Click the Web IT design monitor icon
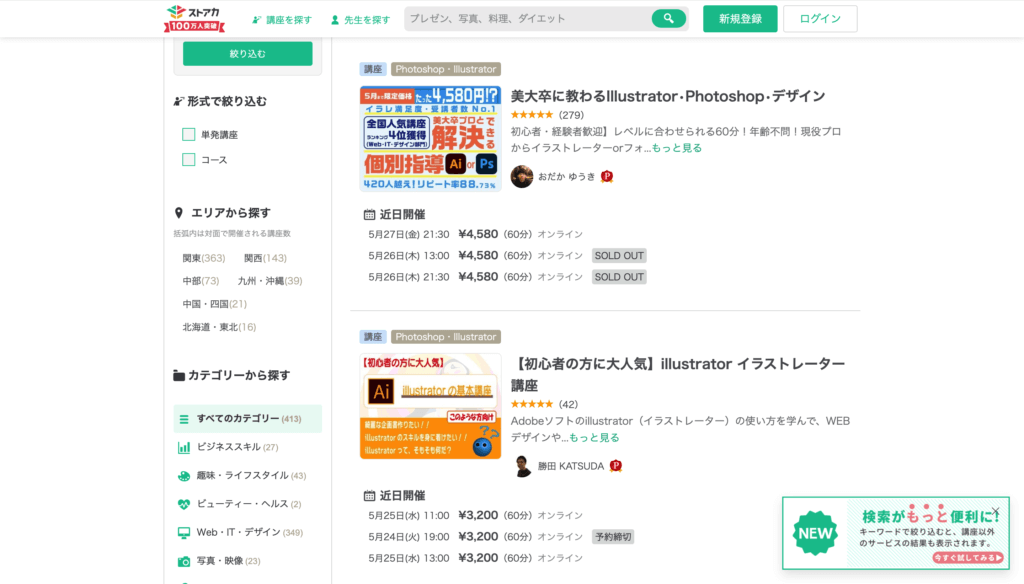The width and height of the screenshot is (1024, 584). 184,532
